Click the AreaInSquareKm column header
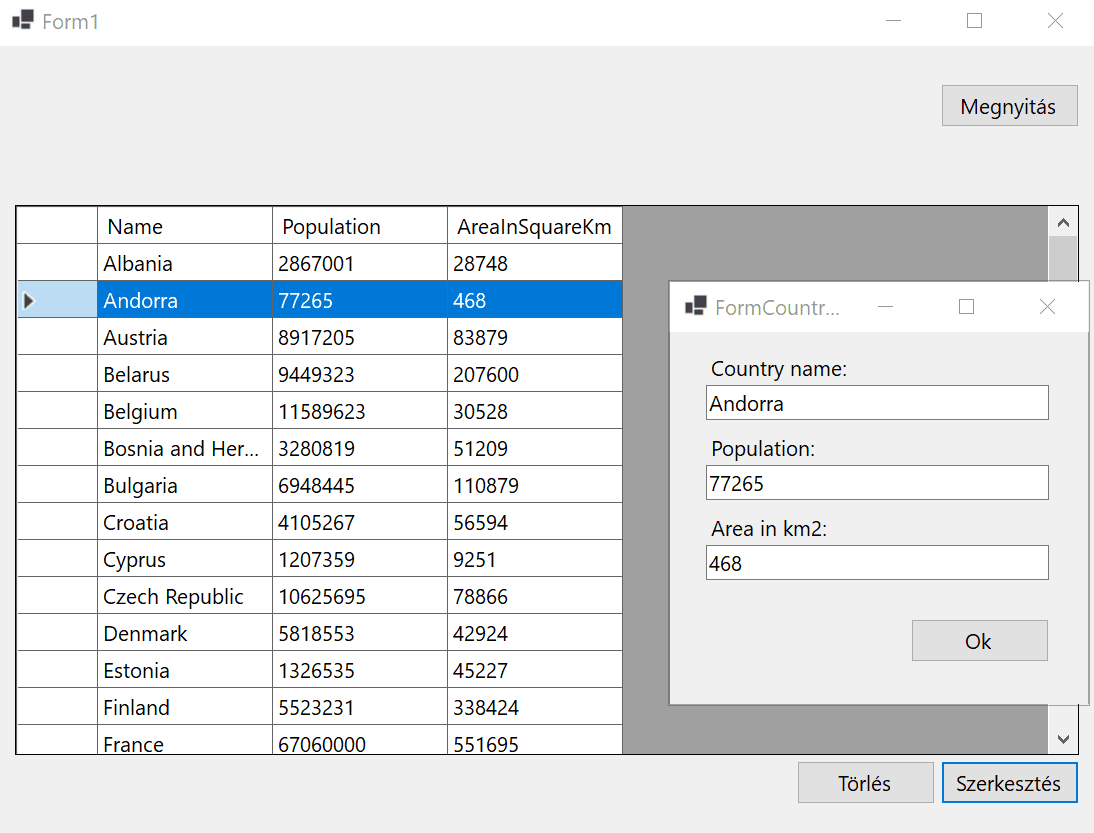 coord(534,226)
